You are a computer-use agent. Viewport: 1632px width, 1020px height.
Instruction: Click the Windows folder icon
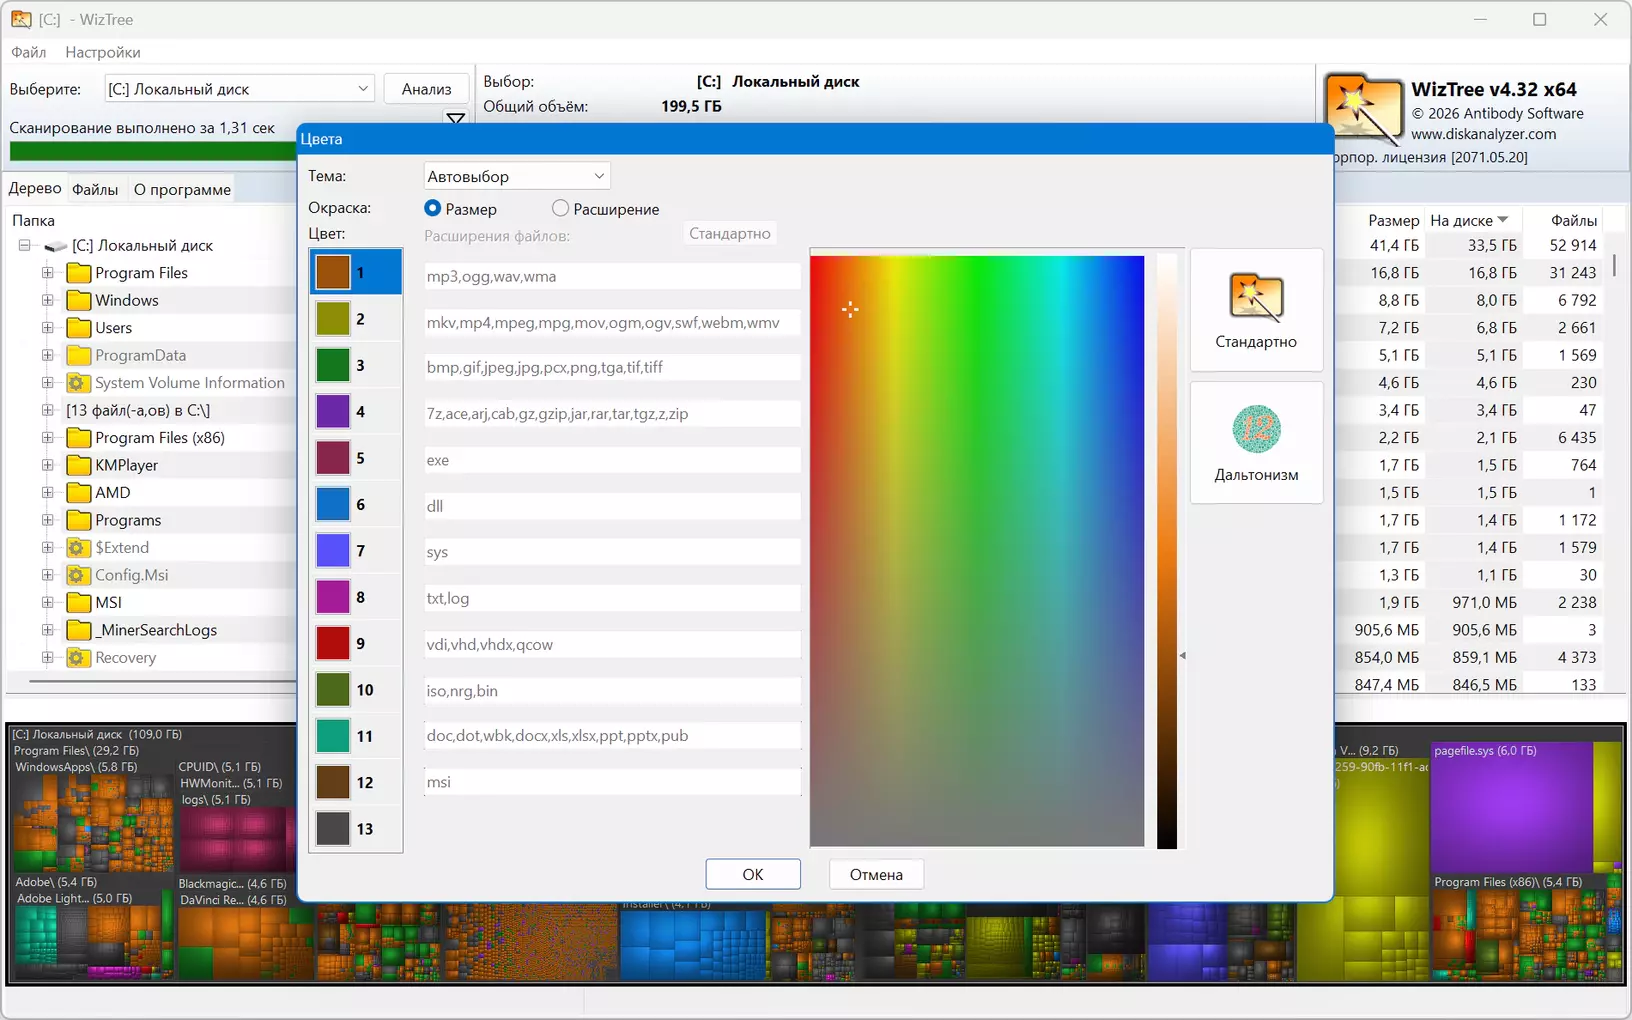point(79,300)
